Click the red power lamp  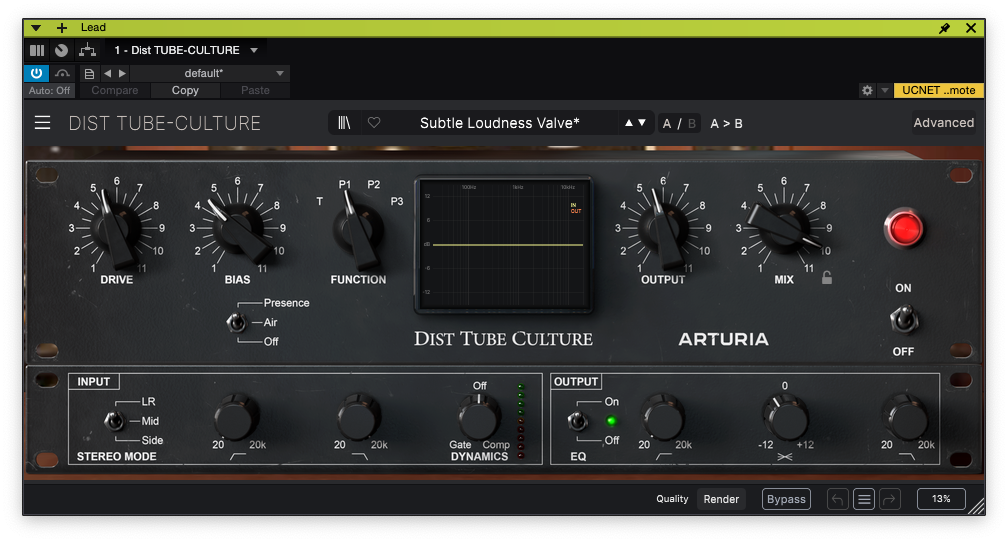pyautogui.click(x=904, y=229)
